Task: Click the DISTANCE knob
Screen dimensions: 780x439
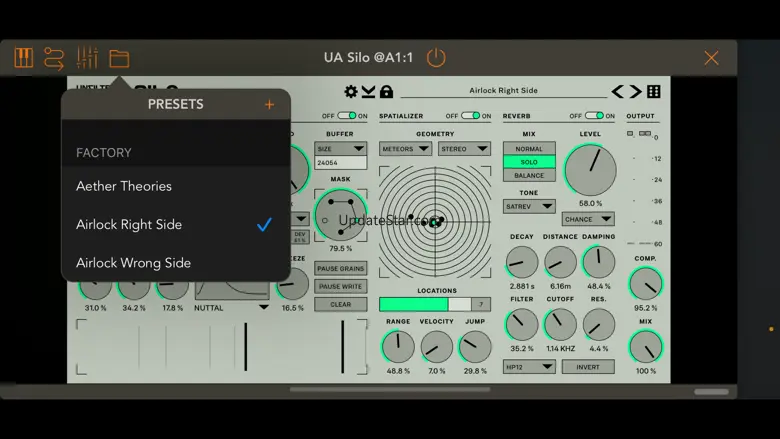Action: tap(560, 262)
